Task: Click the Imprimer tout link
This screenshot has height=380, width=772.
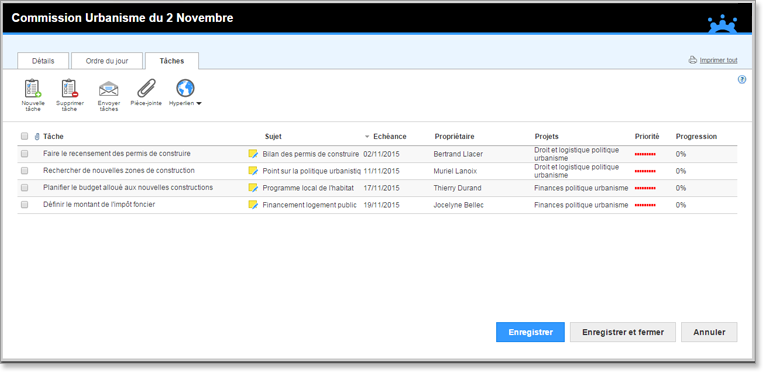Action: click(x=718, y=61)
